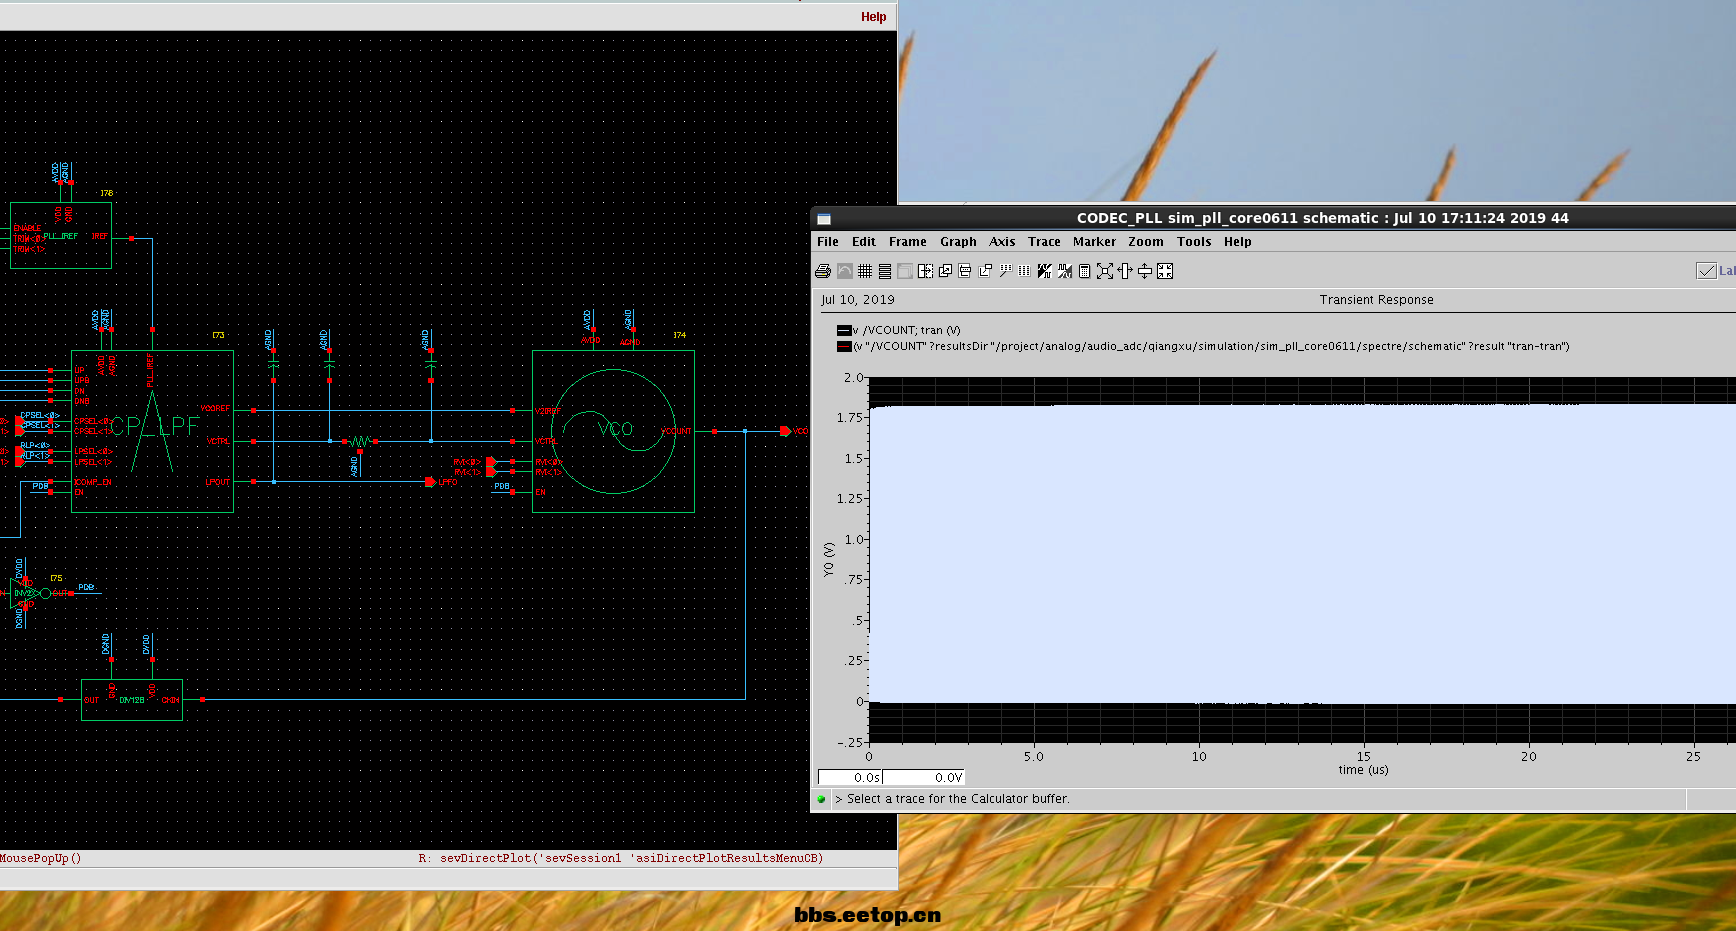Click the strip chart mode icon
Screen dimensions: 1736x931
tap(885, 271)
